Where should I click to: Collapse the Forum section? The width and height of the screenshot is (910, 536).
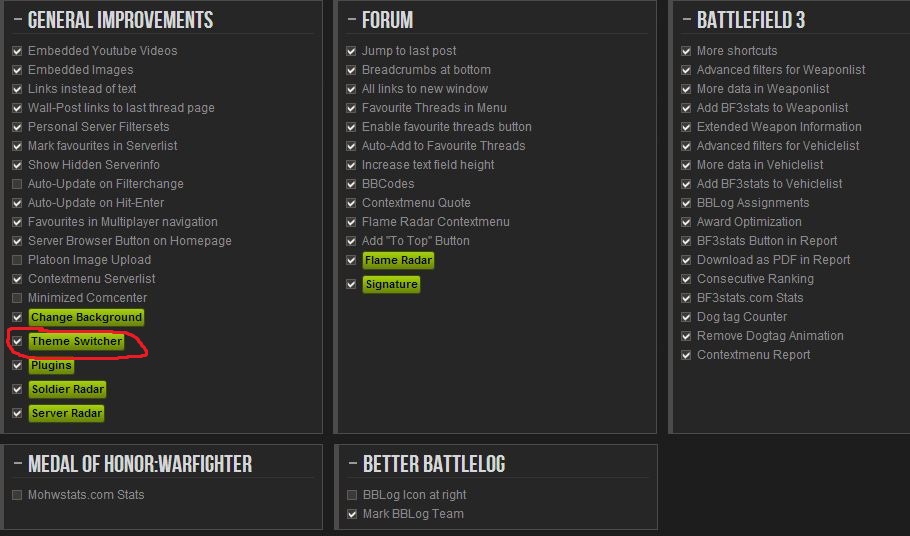click(x=352, y=21)
